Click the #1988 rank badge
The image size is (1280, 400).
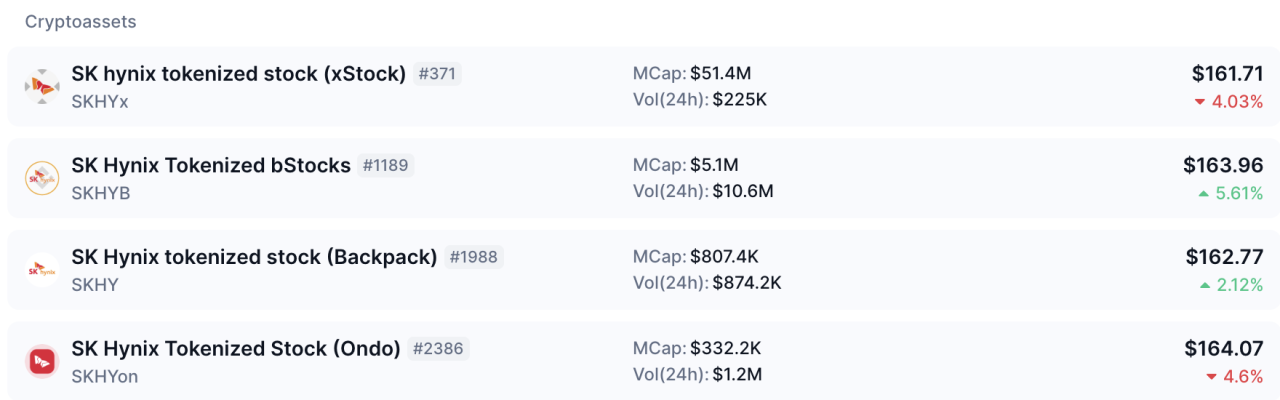click(x=474, y=257)
